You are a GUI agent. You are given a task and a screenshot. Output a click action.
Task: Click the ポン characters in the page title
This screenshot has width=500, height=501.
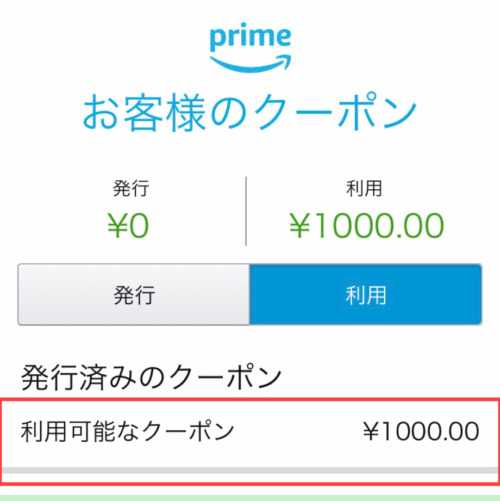(x=377, y=111)
